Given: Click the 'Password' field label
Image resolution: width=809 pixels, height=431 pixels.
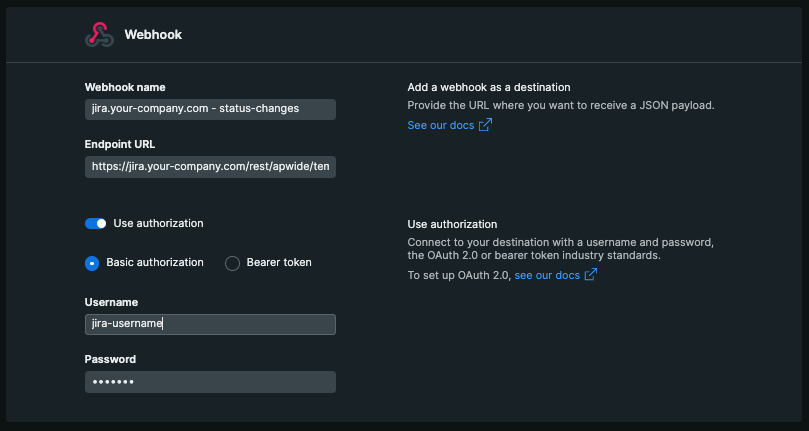Looking at the screenshot, I should tap(110, 359).
